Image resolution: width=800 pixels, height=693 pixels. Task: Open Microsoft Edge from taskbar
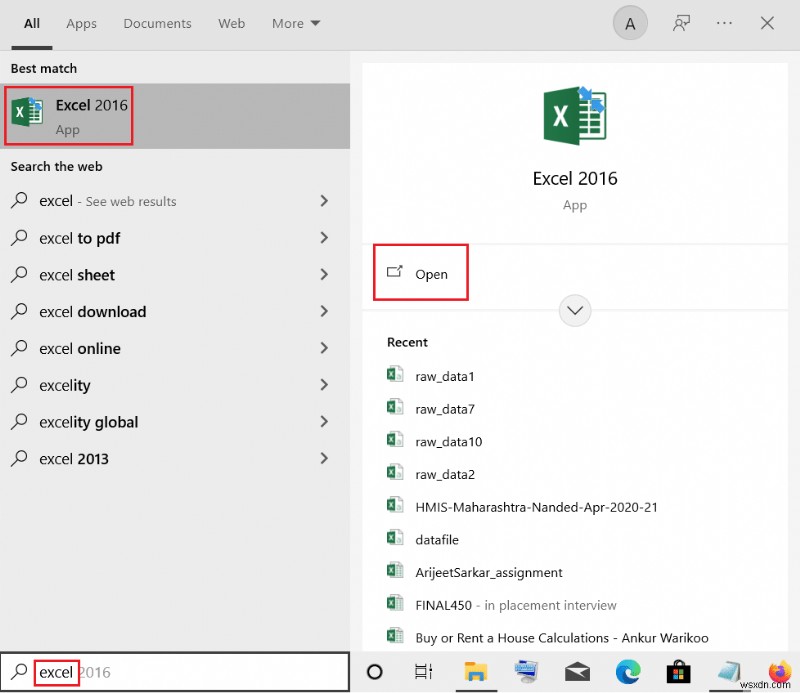coord(629,672)
